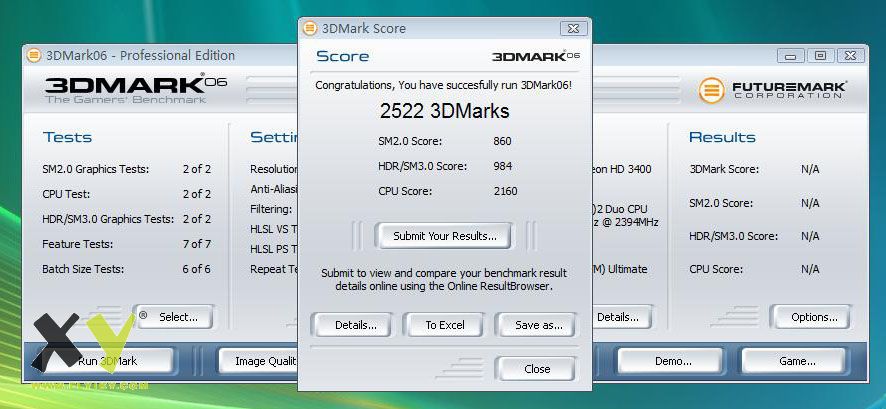This screenshot has height=409, width=886.
Task: Click the 3DMark06 main window title bar icon
Action: tap(34, 55)
